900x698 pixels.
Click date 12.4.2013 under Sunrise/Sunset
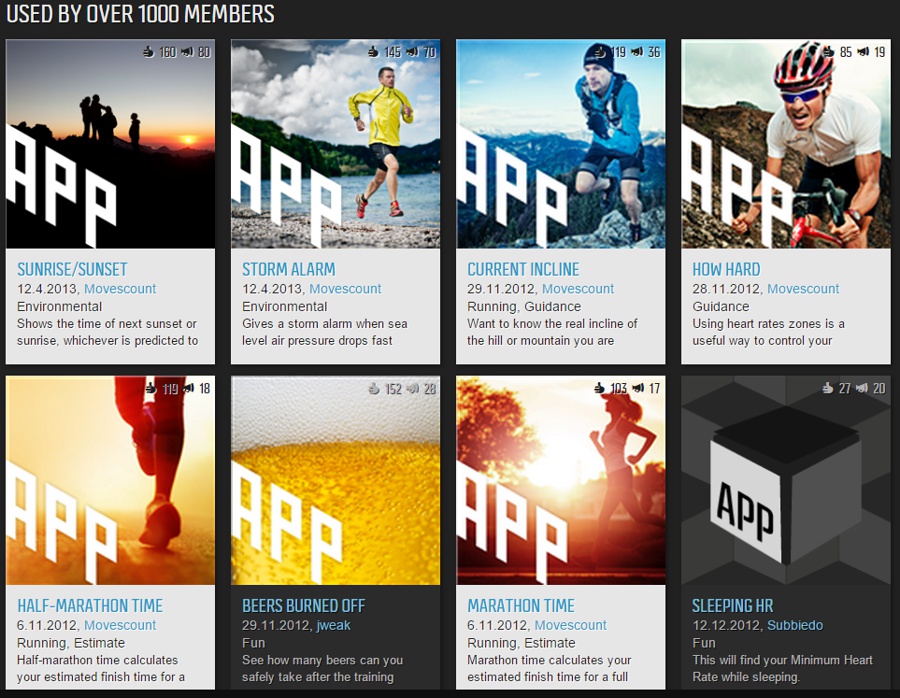click(x=48, y=289)
